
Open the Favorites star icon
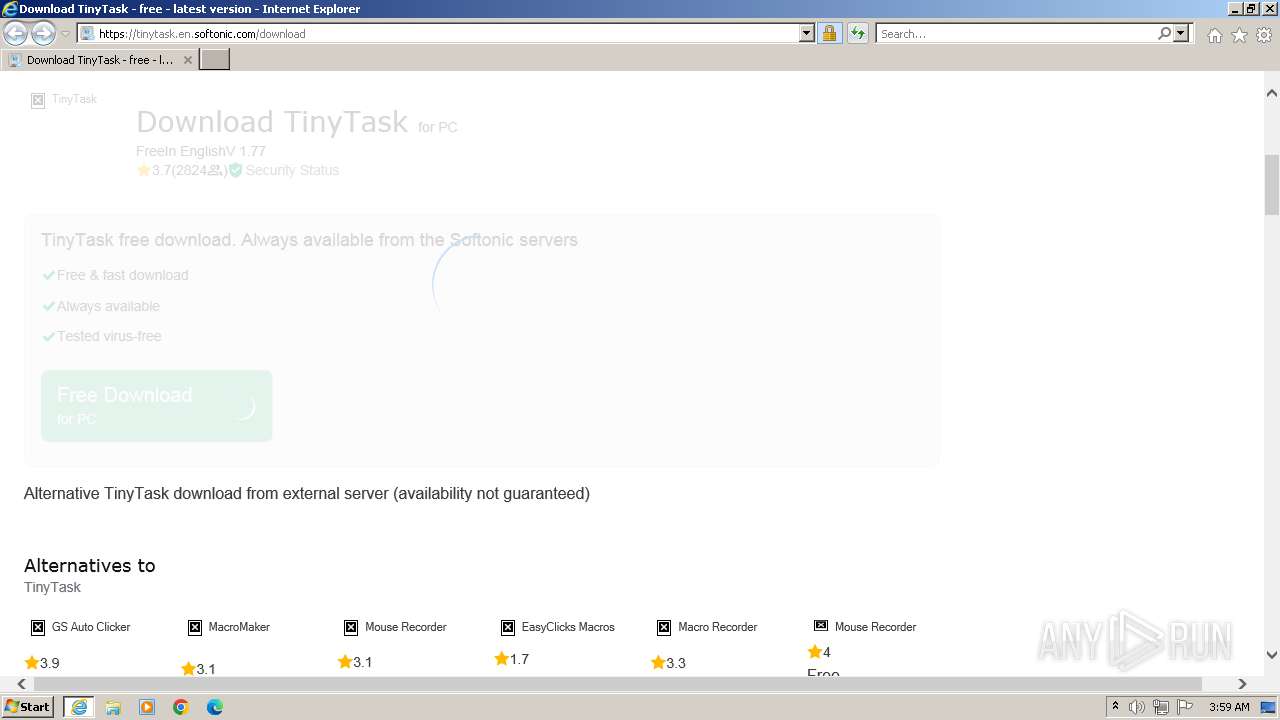tap(1239, 35)
